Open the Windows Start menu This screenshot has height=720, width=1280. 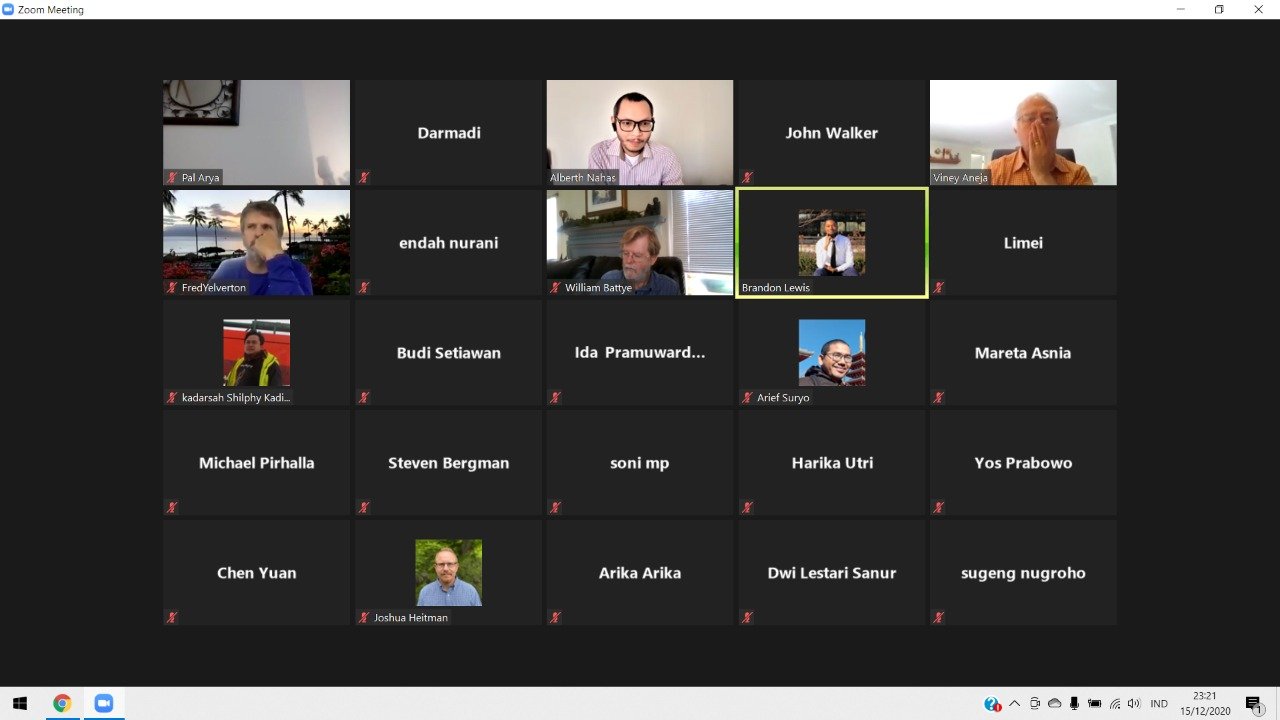[x=19, y=703]
